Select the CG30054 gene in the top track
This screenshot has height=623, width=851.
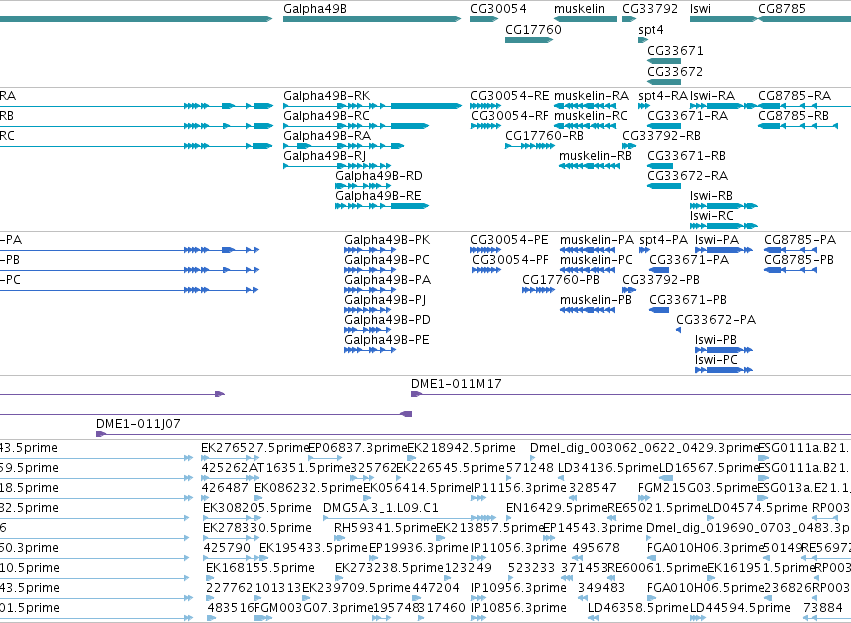point(484,19)
